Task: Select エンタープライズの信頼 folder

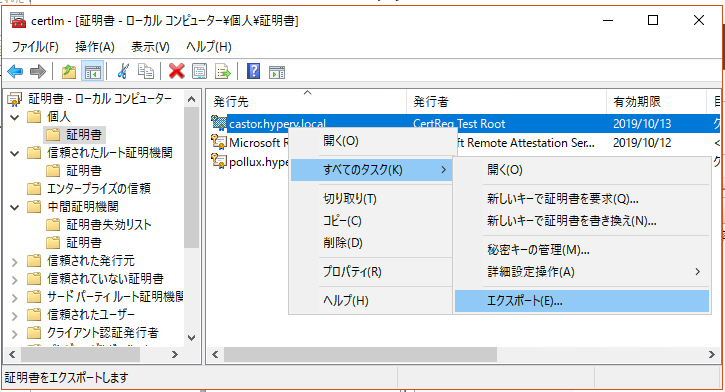Action: pyautogui.click(x=98, y=189)
